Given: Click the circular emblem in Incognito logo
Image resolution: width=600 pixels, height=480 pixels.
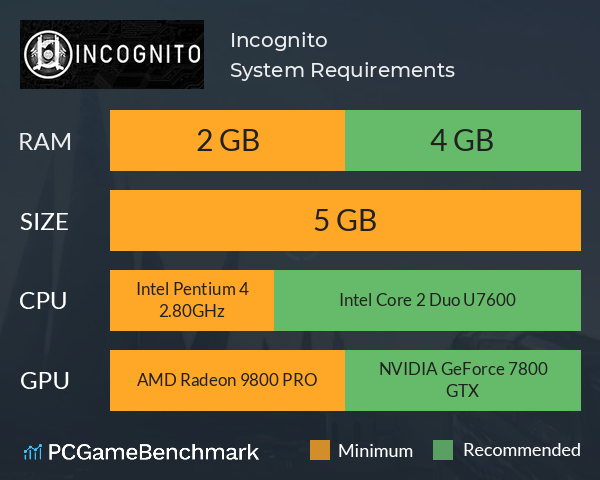Looking at the screenshot, I should pyautogui.click(x=48, y=54).
